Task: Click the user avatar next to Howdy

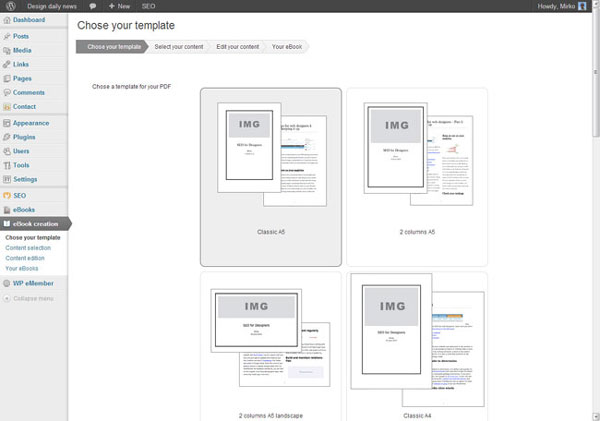Action: coord(582,6)
